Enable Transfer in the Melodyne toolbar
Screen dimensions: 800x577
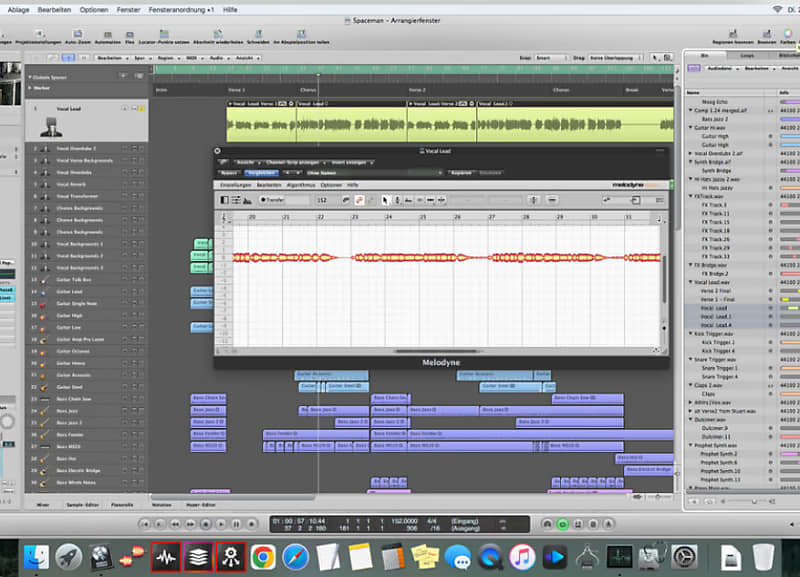(x=272, y=202)
